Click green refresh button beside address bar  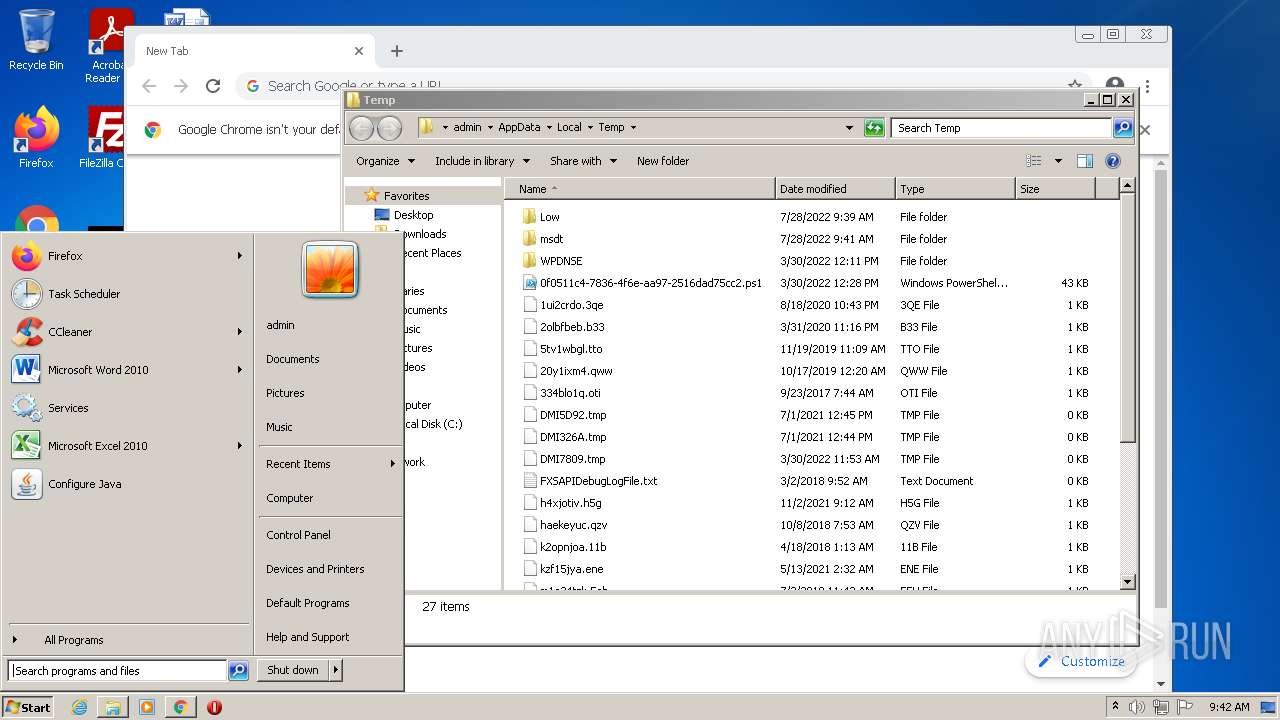click(x=874, y=128)
